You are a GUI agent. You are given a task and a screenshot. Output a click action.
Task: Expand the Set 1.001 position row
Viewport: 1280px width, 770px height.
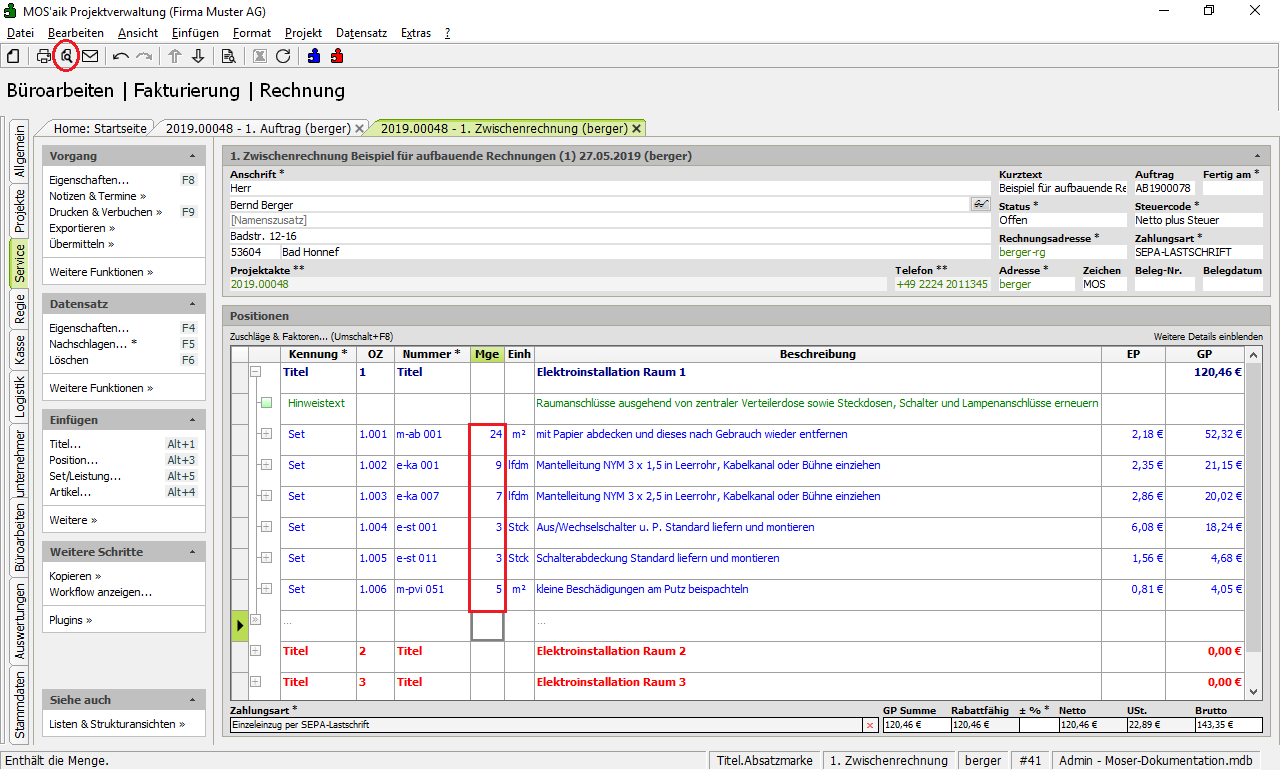pyautogui.click(x=266, y=434)
